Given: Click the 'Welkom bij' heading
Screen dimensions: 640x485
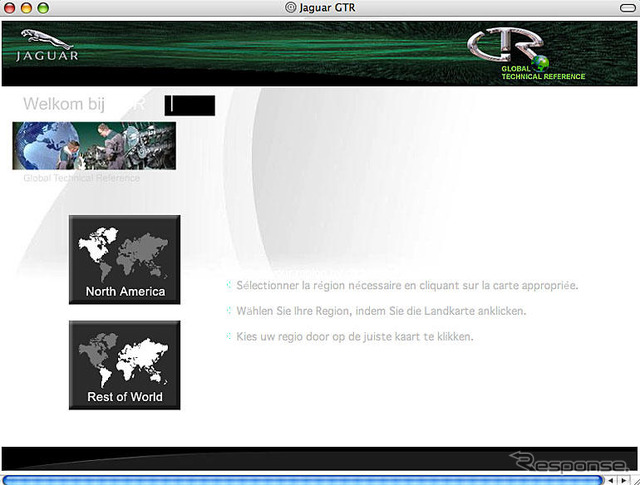Looking at the screenshot, I should pyautogui.click(x=64, y=104).
